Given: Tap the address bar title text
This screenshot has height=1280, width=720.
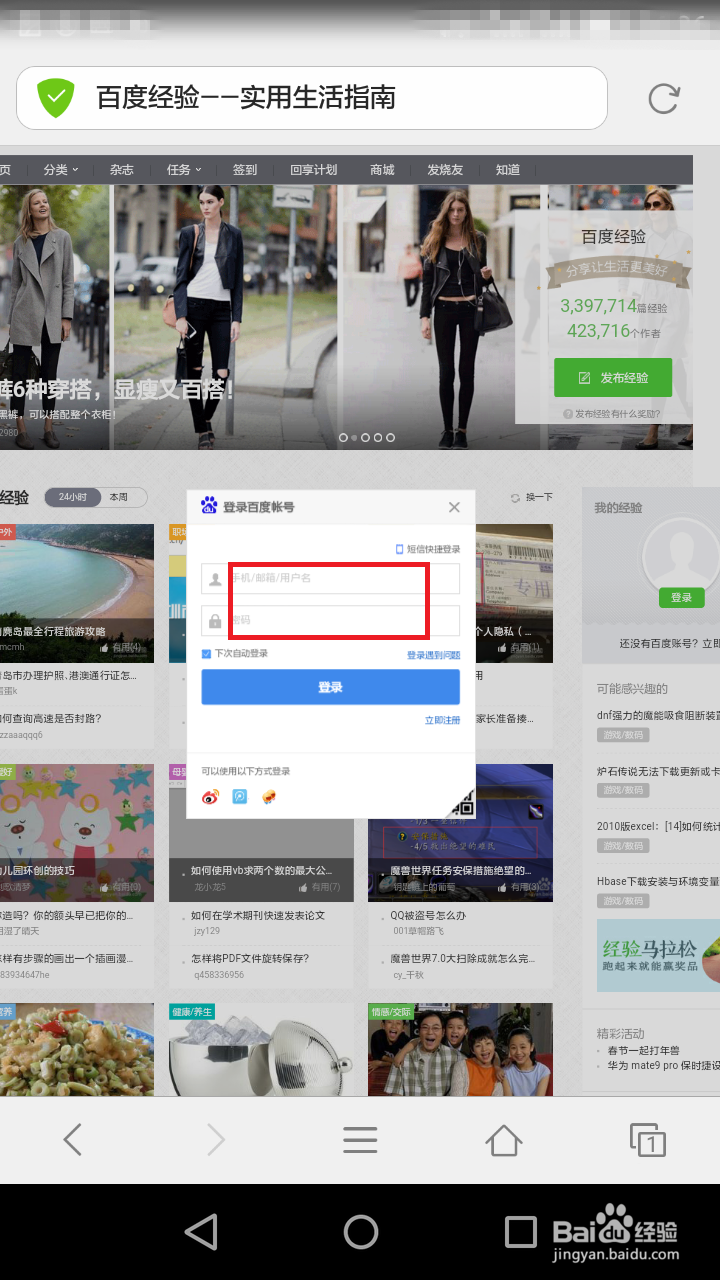Looking at the screenshot, I should pos(246,98).
